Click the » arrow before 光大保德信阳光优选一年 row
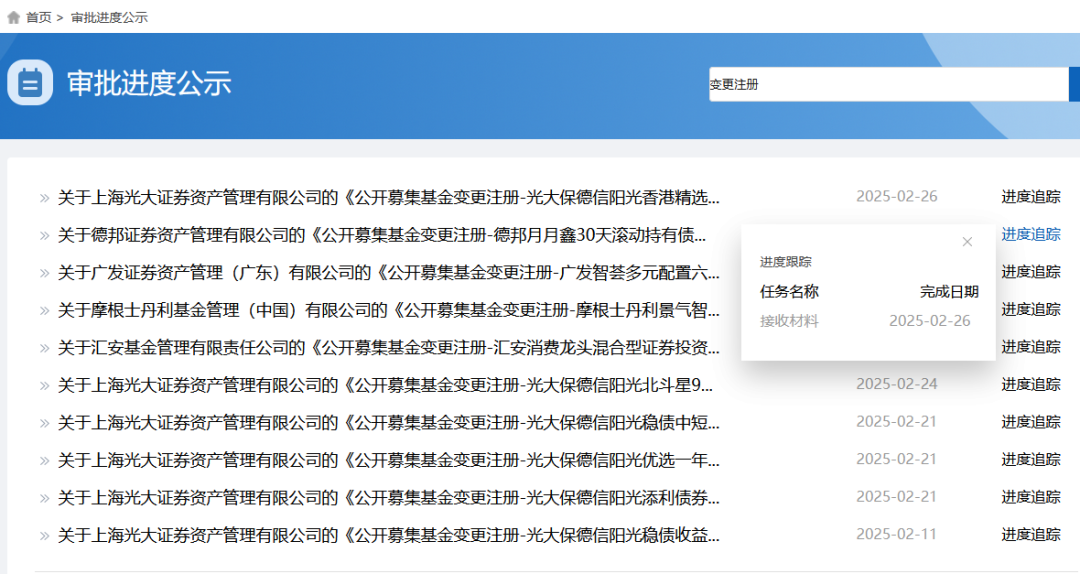 [x=45, y=460]
